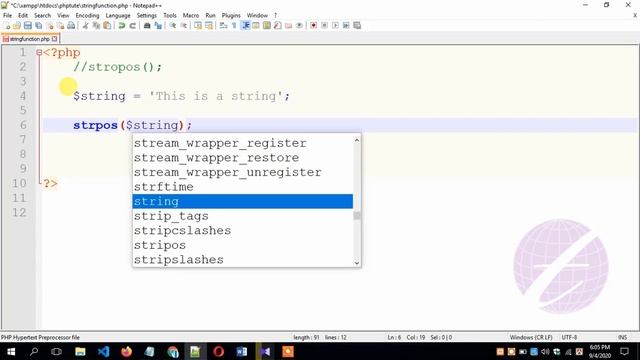Choose stream_wrapper_unregister from autocomplete list
The height and width of the screenshot is (360, 640).
click(242, 172)
